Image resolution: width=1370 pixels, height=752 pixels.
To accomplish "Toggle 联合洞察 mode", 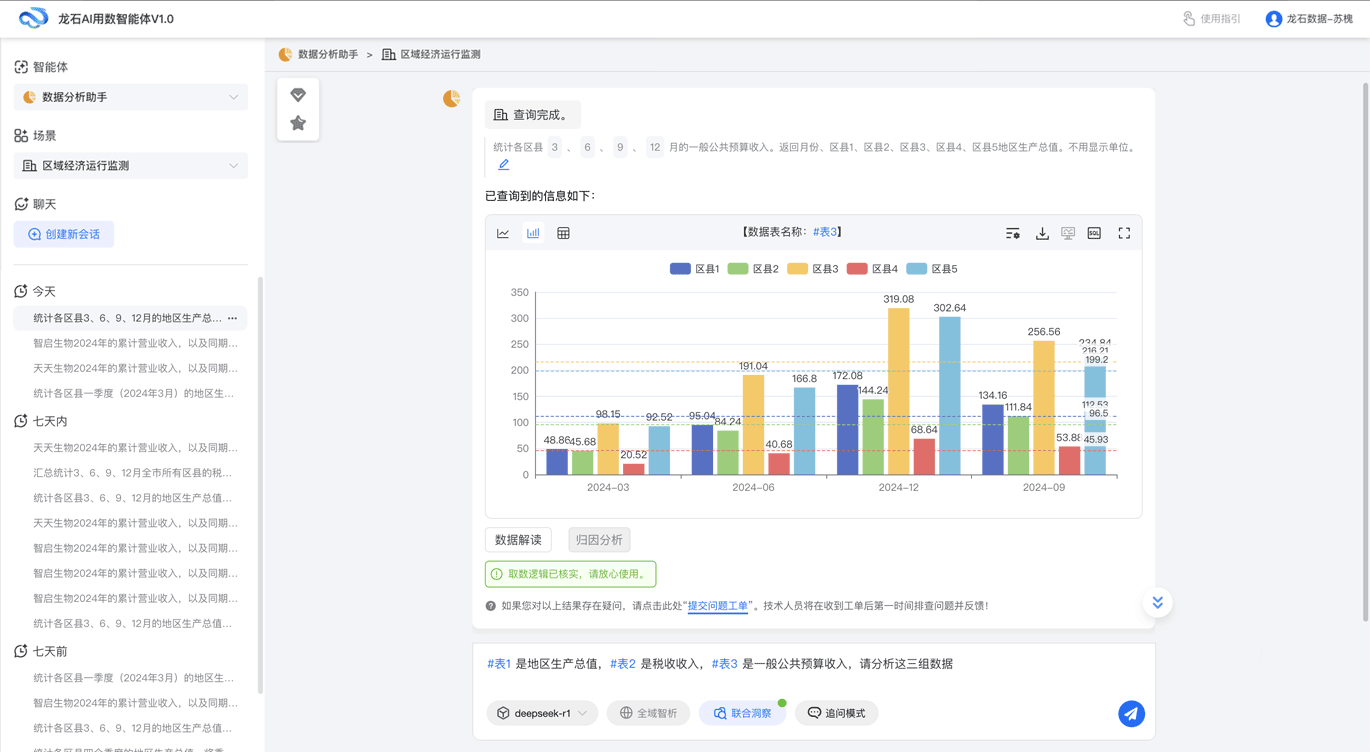I will 742,713.
